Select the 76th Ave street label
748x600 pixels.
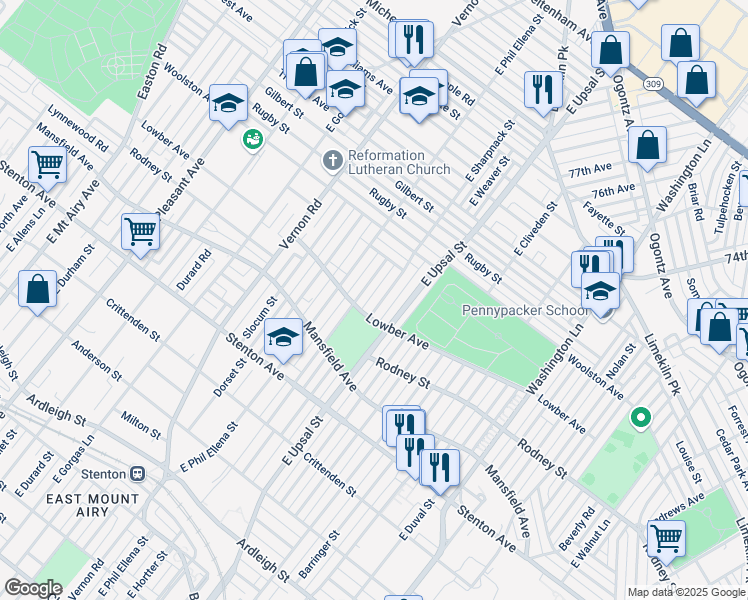pyautogui.click(x=613, y=191)
